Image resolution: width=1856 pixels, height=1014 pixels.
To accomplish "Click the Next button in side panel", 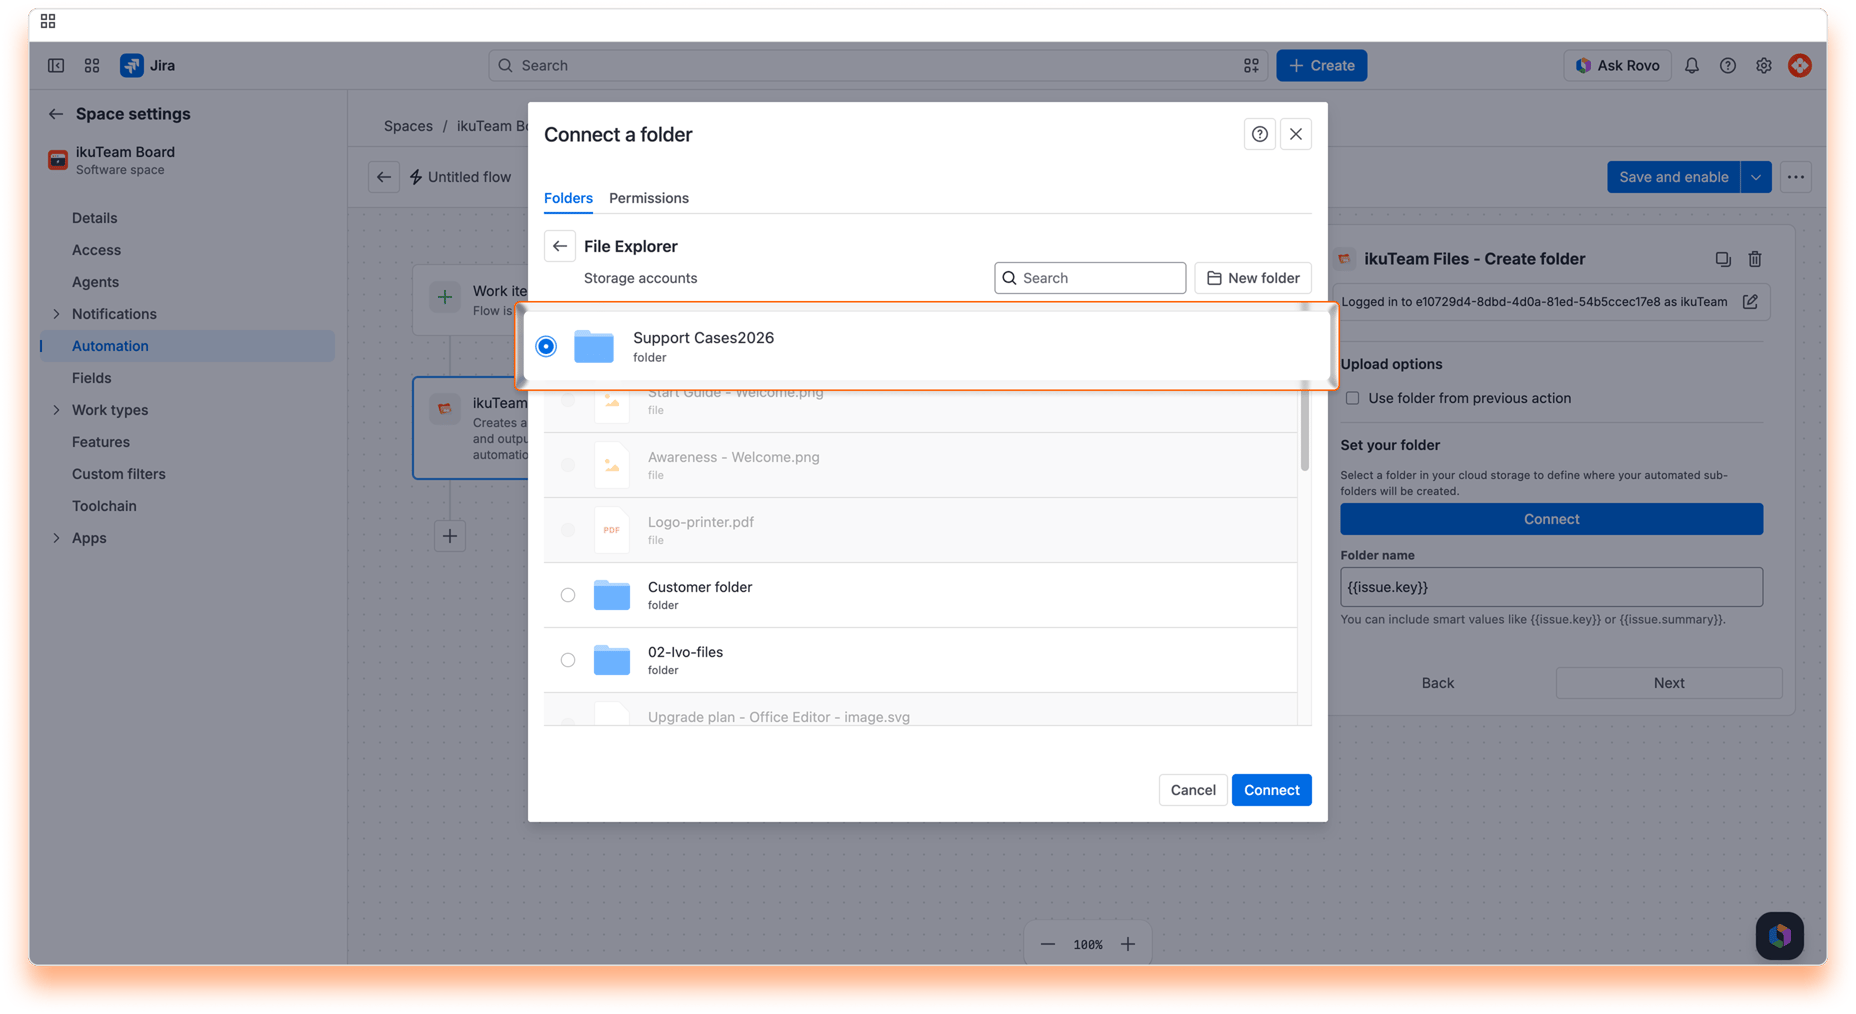I will pos(1669,683).
